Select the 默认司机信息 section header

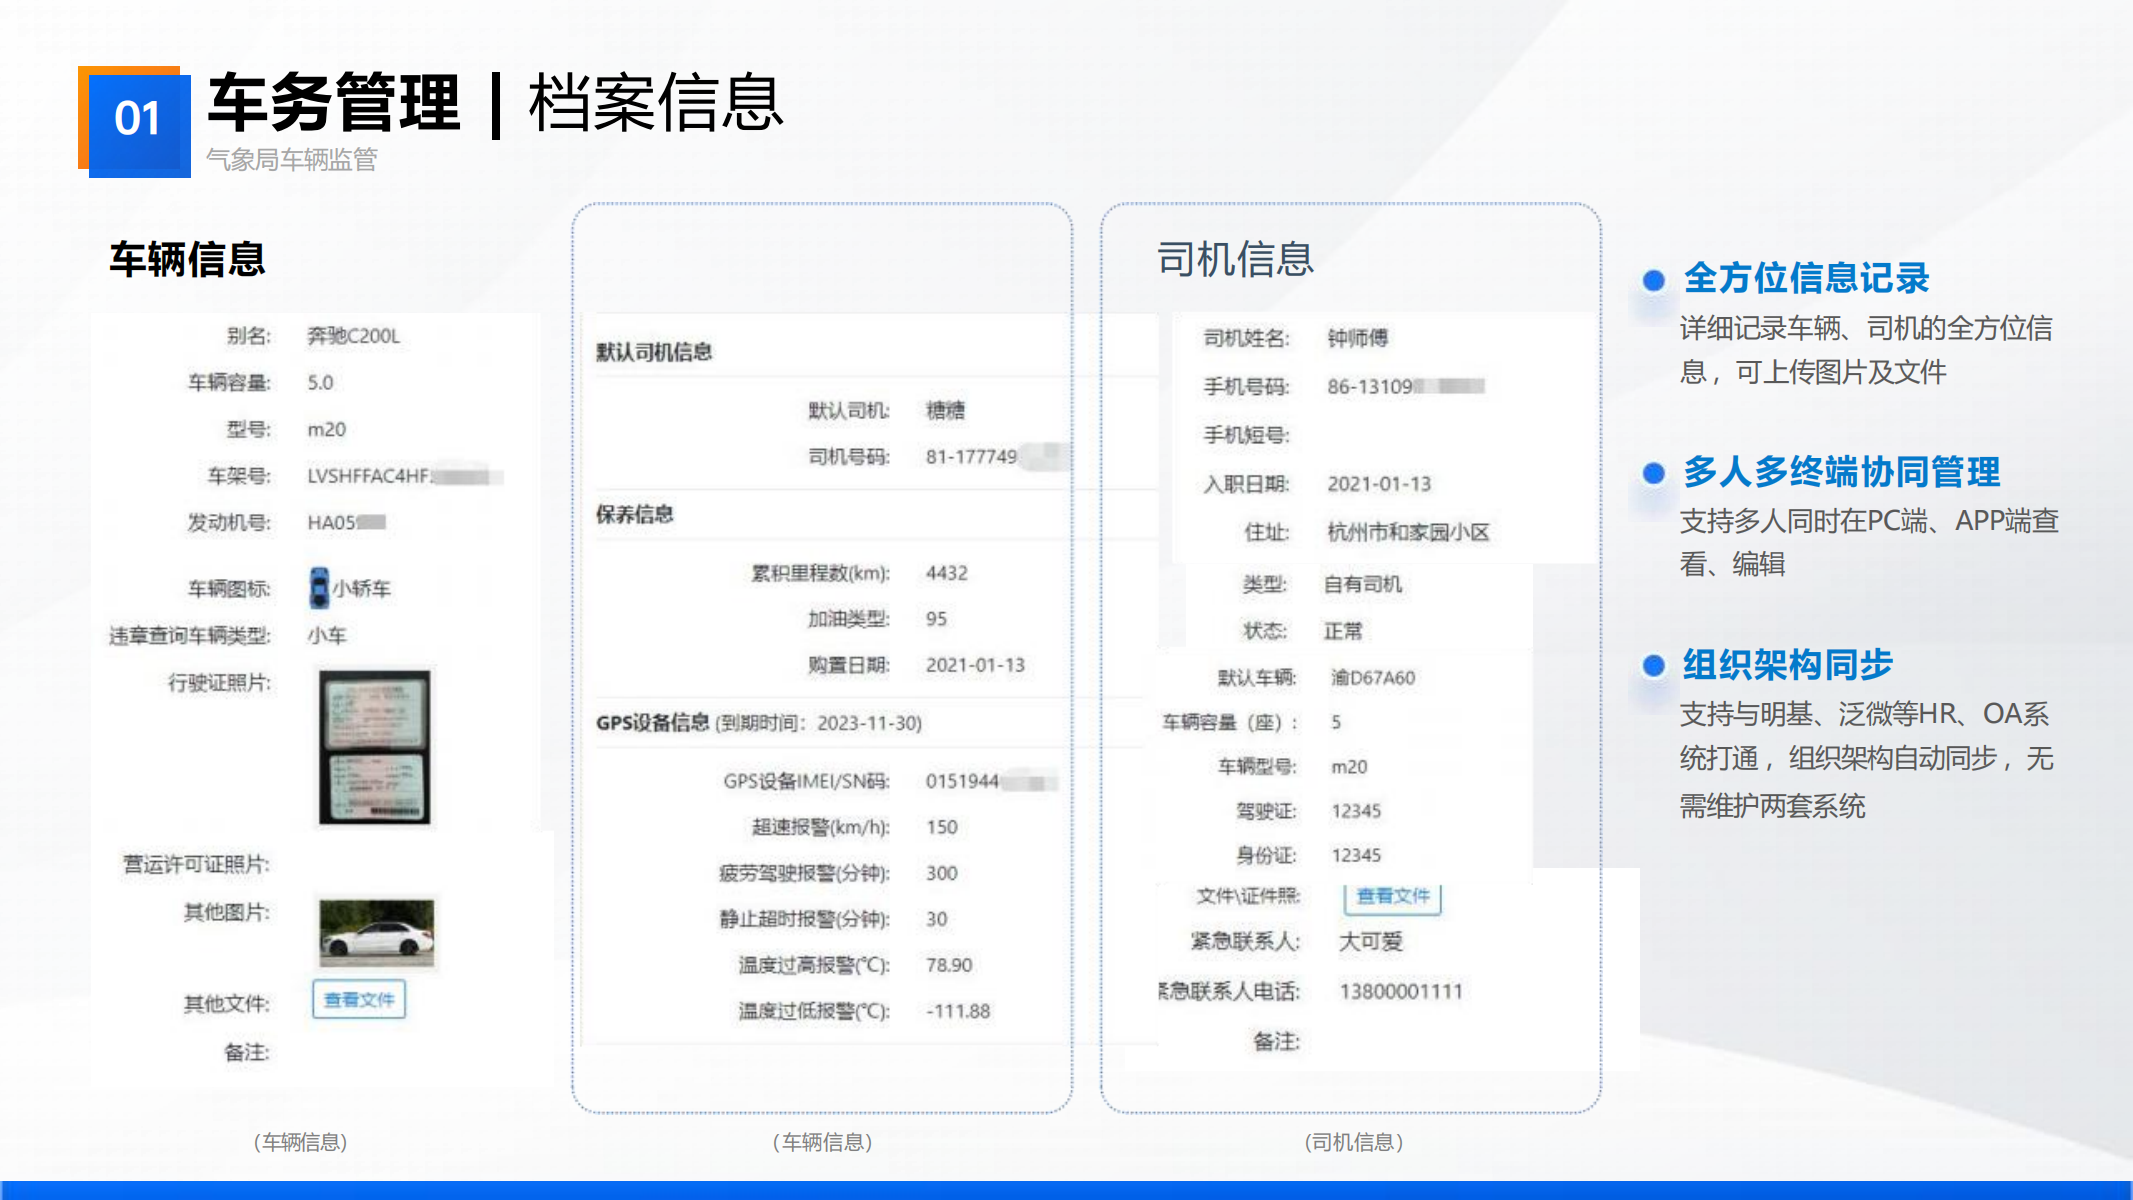tap(654, 352)
